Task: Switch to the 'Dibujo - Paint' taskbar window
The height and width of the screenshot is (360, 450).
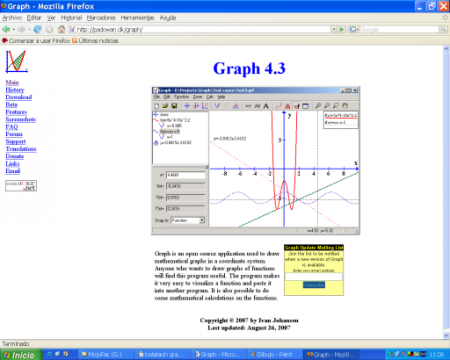Action: point(275,355)
